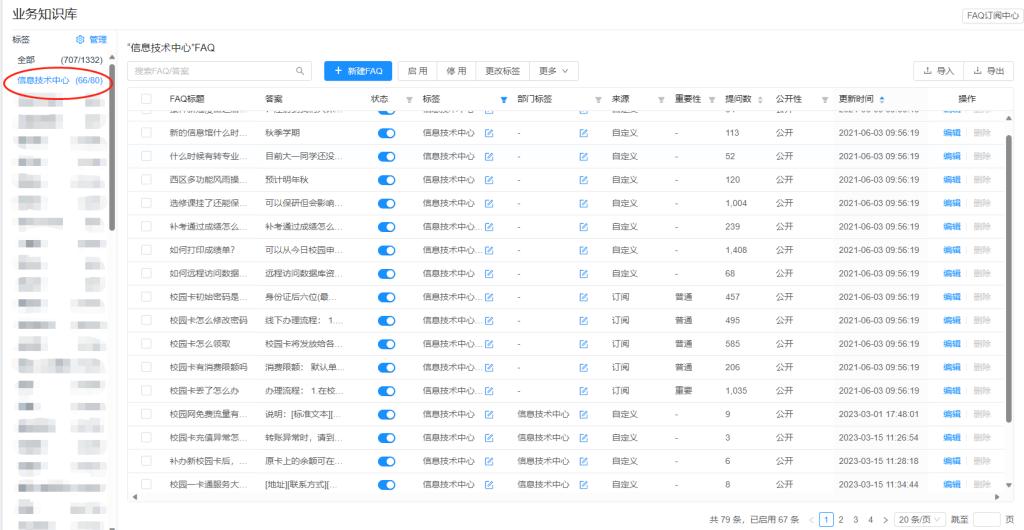This screenshot has width=1024, height=530.
Task: Open the 20条/页 page size dropdown
Action: click(917, 520)
